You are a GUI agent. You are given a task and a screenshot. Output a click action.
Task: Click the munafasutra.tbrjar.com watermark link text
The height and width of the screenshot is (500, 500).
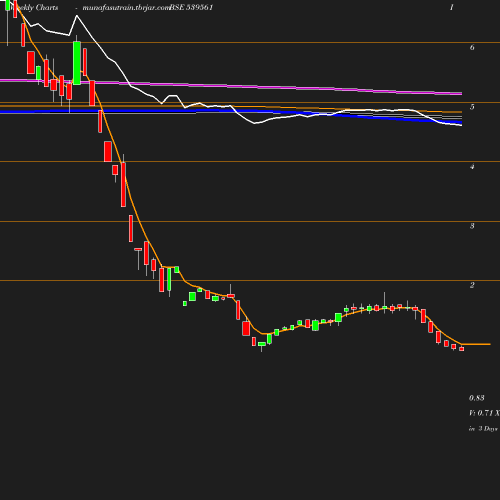click(x=126, y=8)
